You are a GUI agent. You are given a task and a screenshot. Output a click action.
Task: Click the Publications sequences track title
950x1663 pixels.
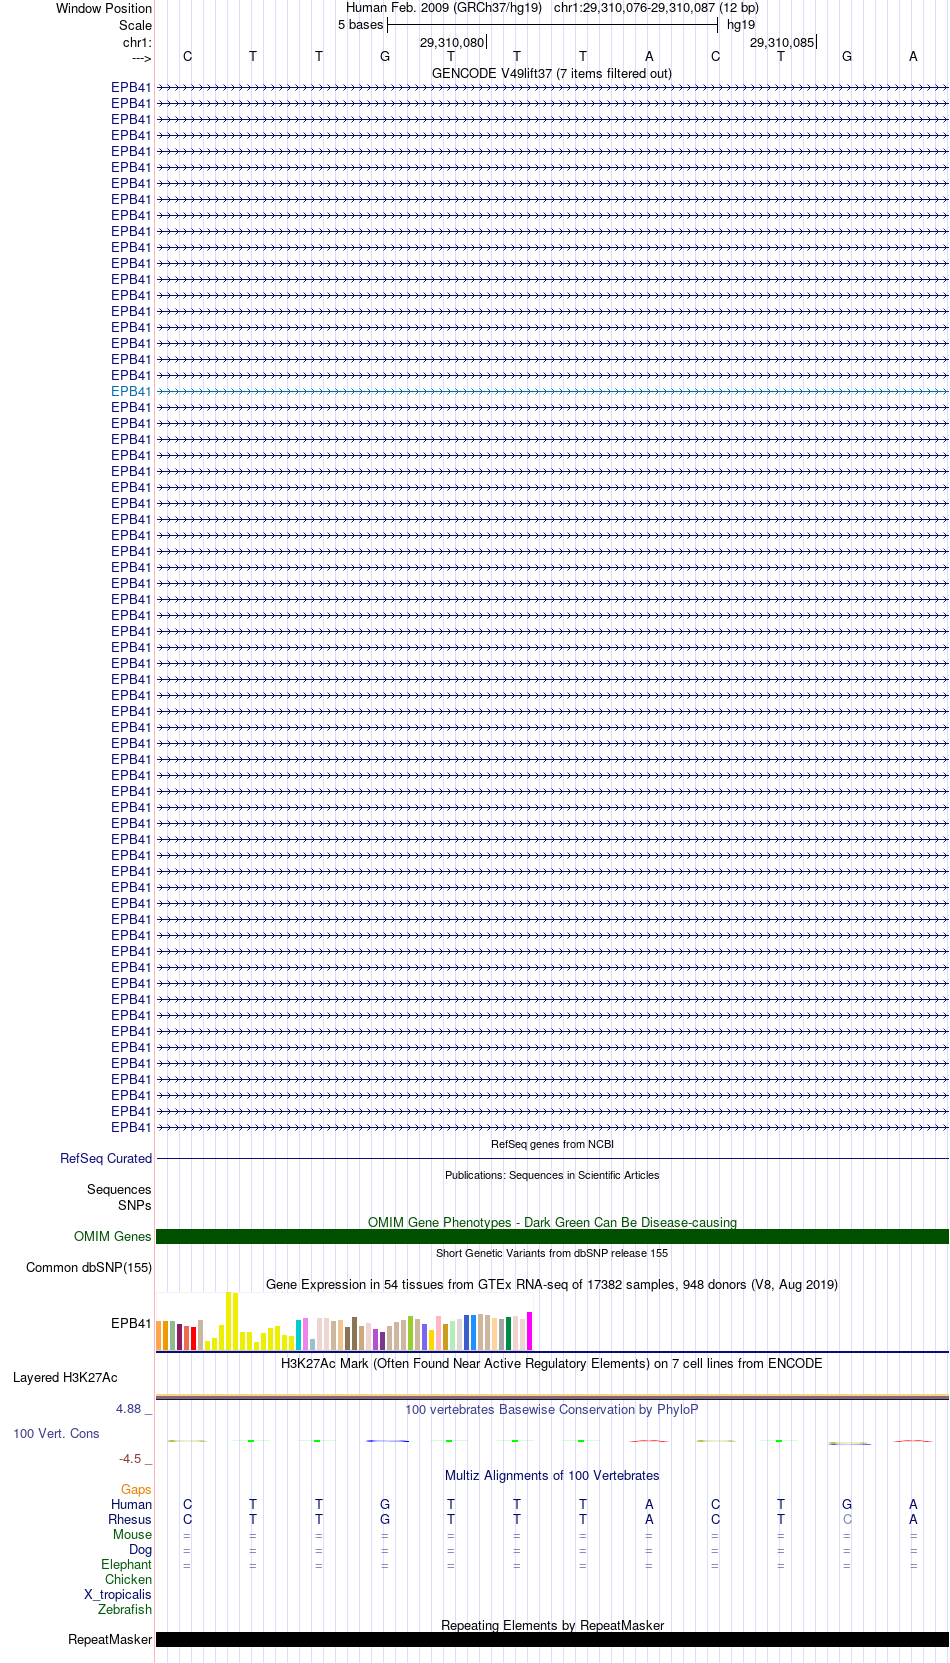pyautogui.click(x=552, y=1175)
